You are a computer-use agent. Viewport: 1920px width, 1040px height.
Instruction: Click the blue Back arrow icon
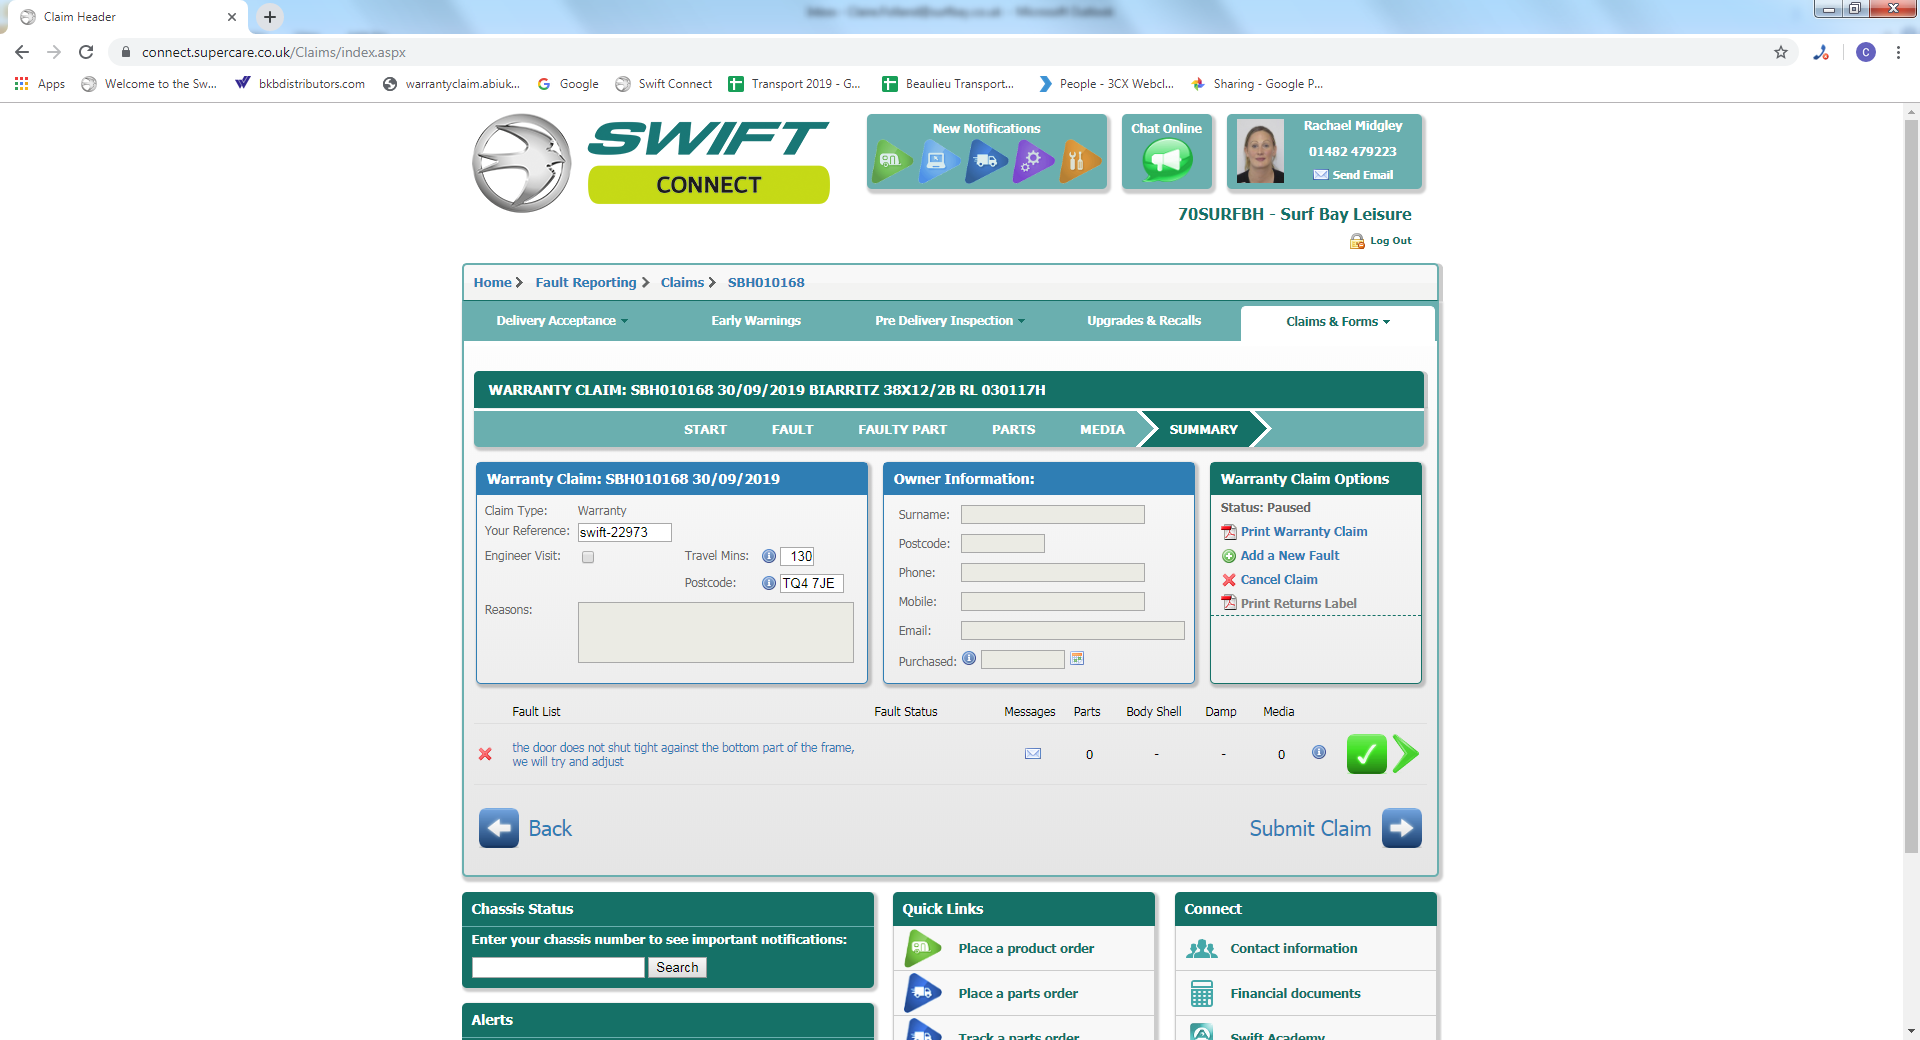(499, 828)
